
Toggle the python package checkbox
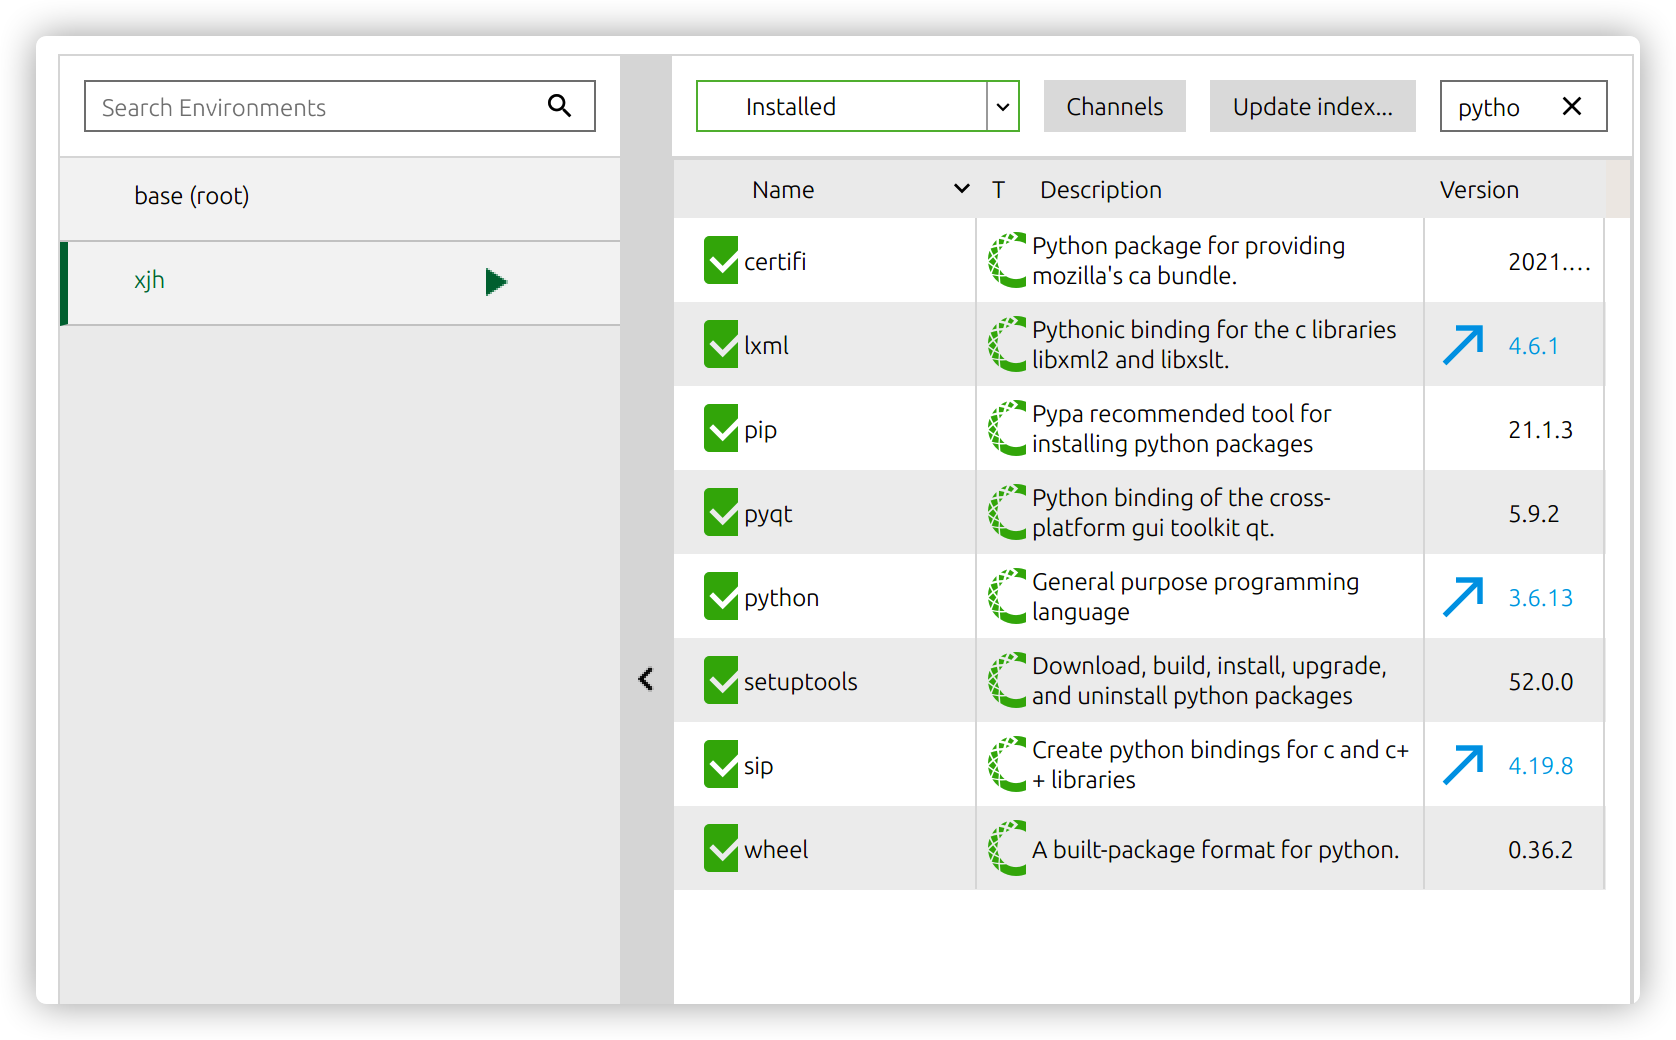(721, 596)
